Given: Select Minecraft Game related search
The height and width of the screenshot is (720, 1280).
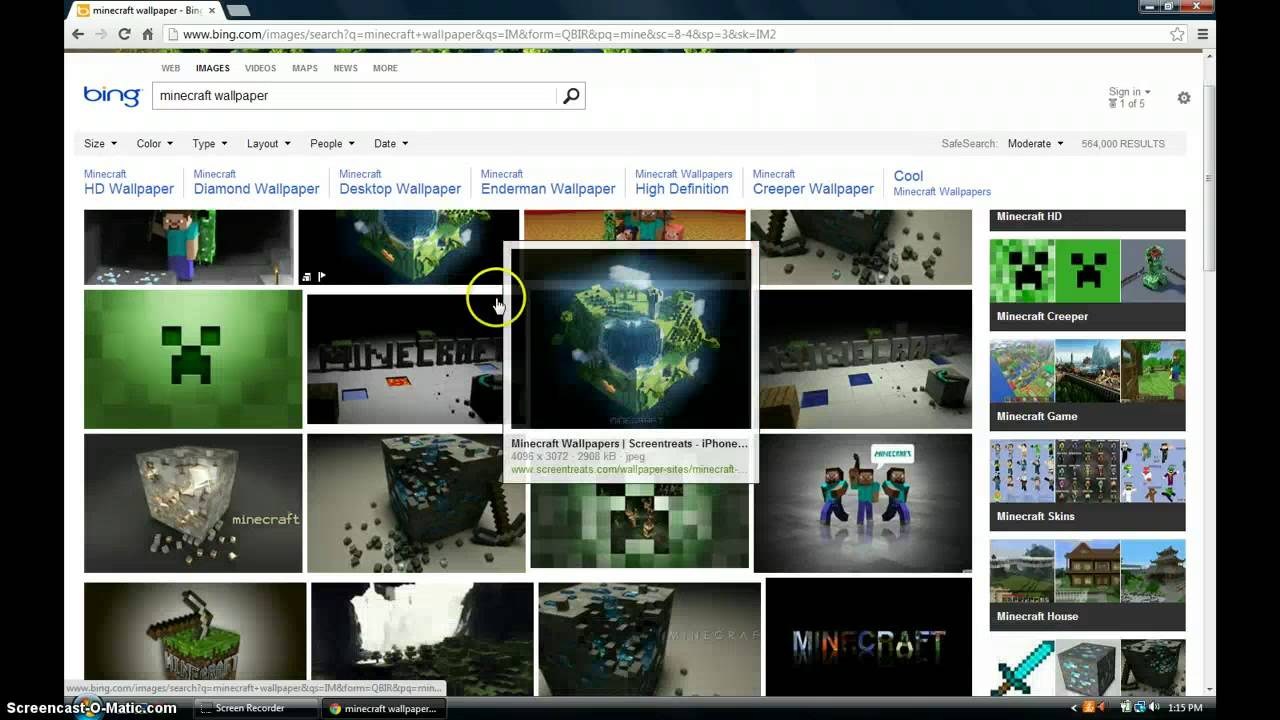Looking at the screenshot, I should click(x=1087, y=385).
